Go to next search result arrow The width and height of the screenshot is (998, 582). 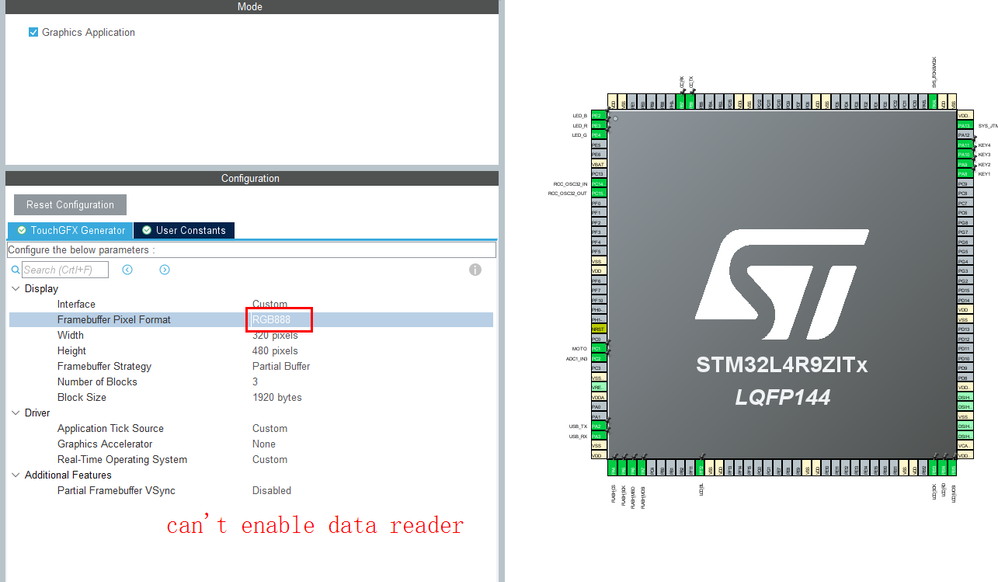coord(164,270)
